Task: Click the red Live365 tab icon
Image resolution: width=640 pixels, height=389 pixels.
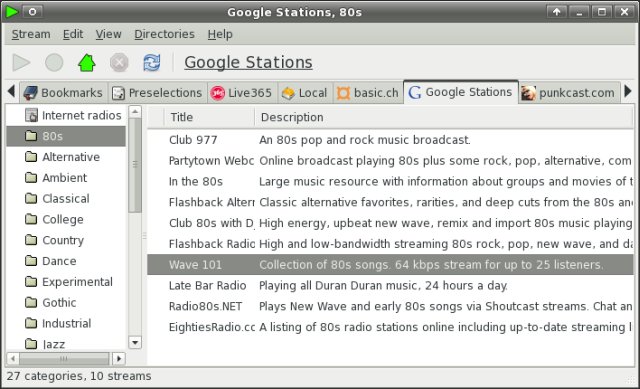Action: (x=218, y=93)
